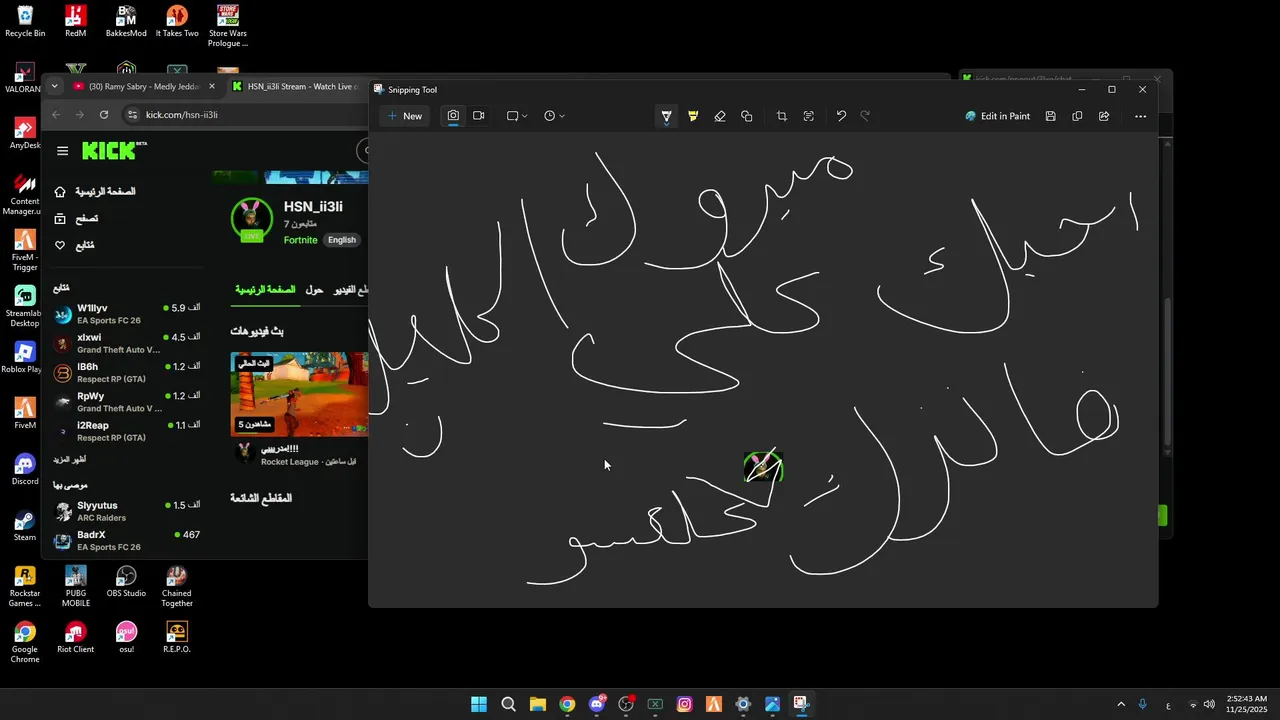The width and height of the screenshot is (1280, 720).
Task: Open the live Fortnite stream thumbnail
Action: 299,394
